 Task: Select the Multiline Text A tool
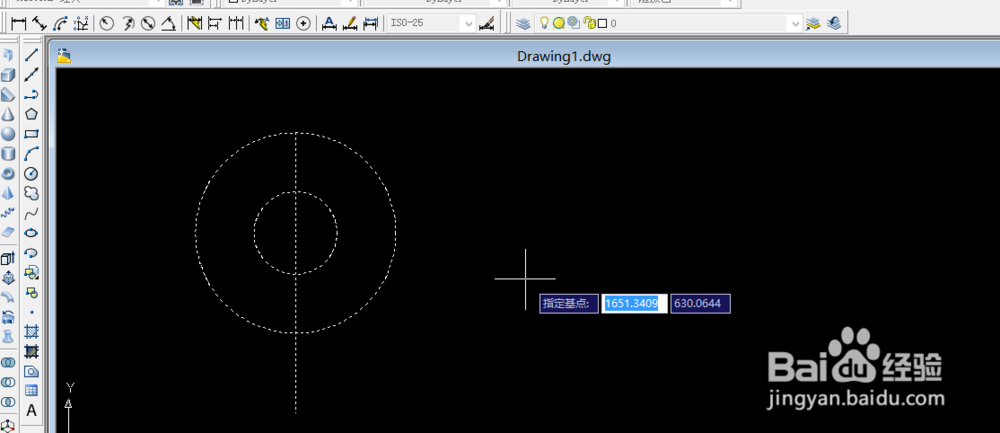coord(31,411)
